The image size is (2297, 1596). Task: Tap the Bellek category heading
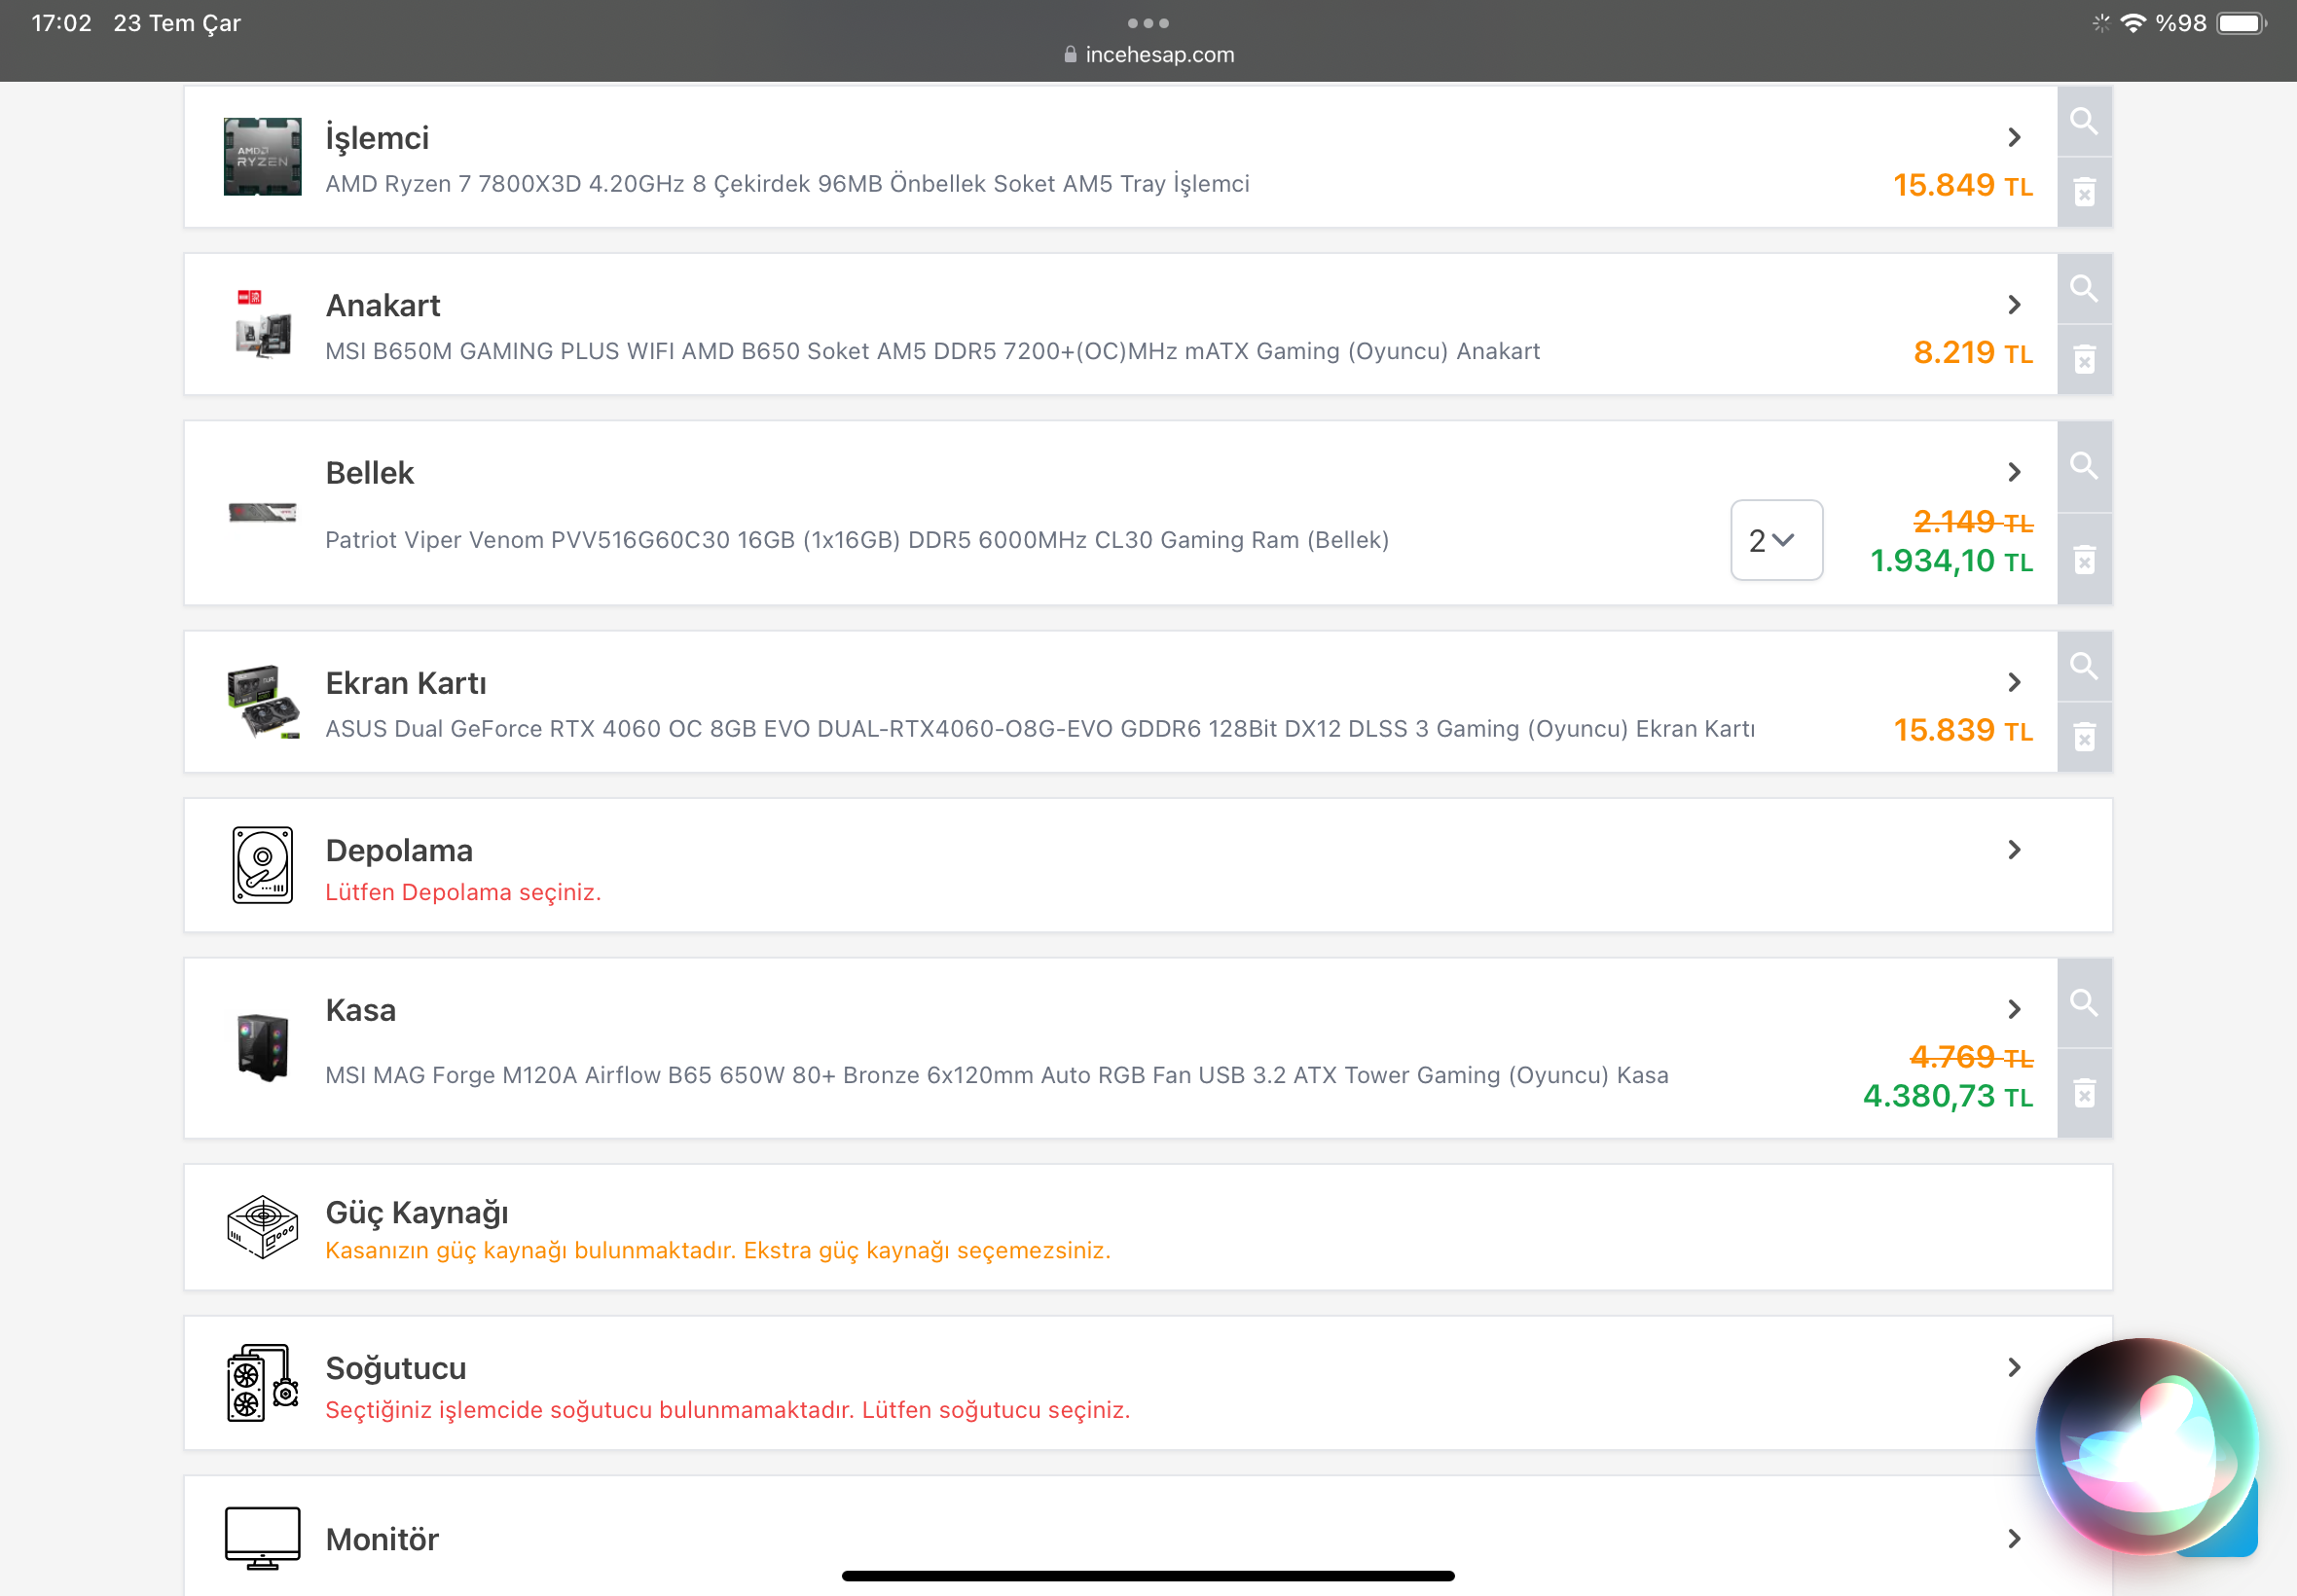(x=370, y=473)
